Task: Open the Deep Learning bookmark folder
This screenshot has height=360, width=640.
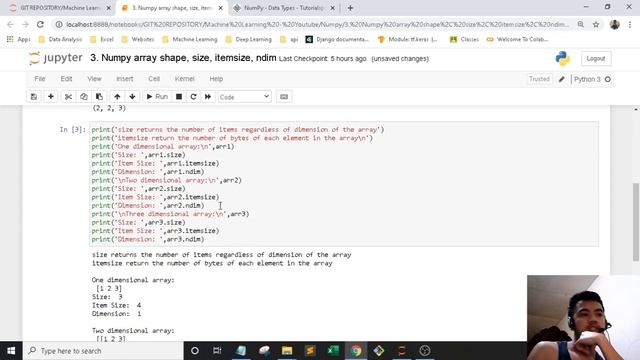Action: tap(249, 39)
